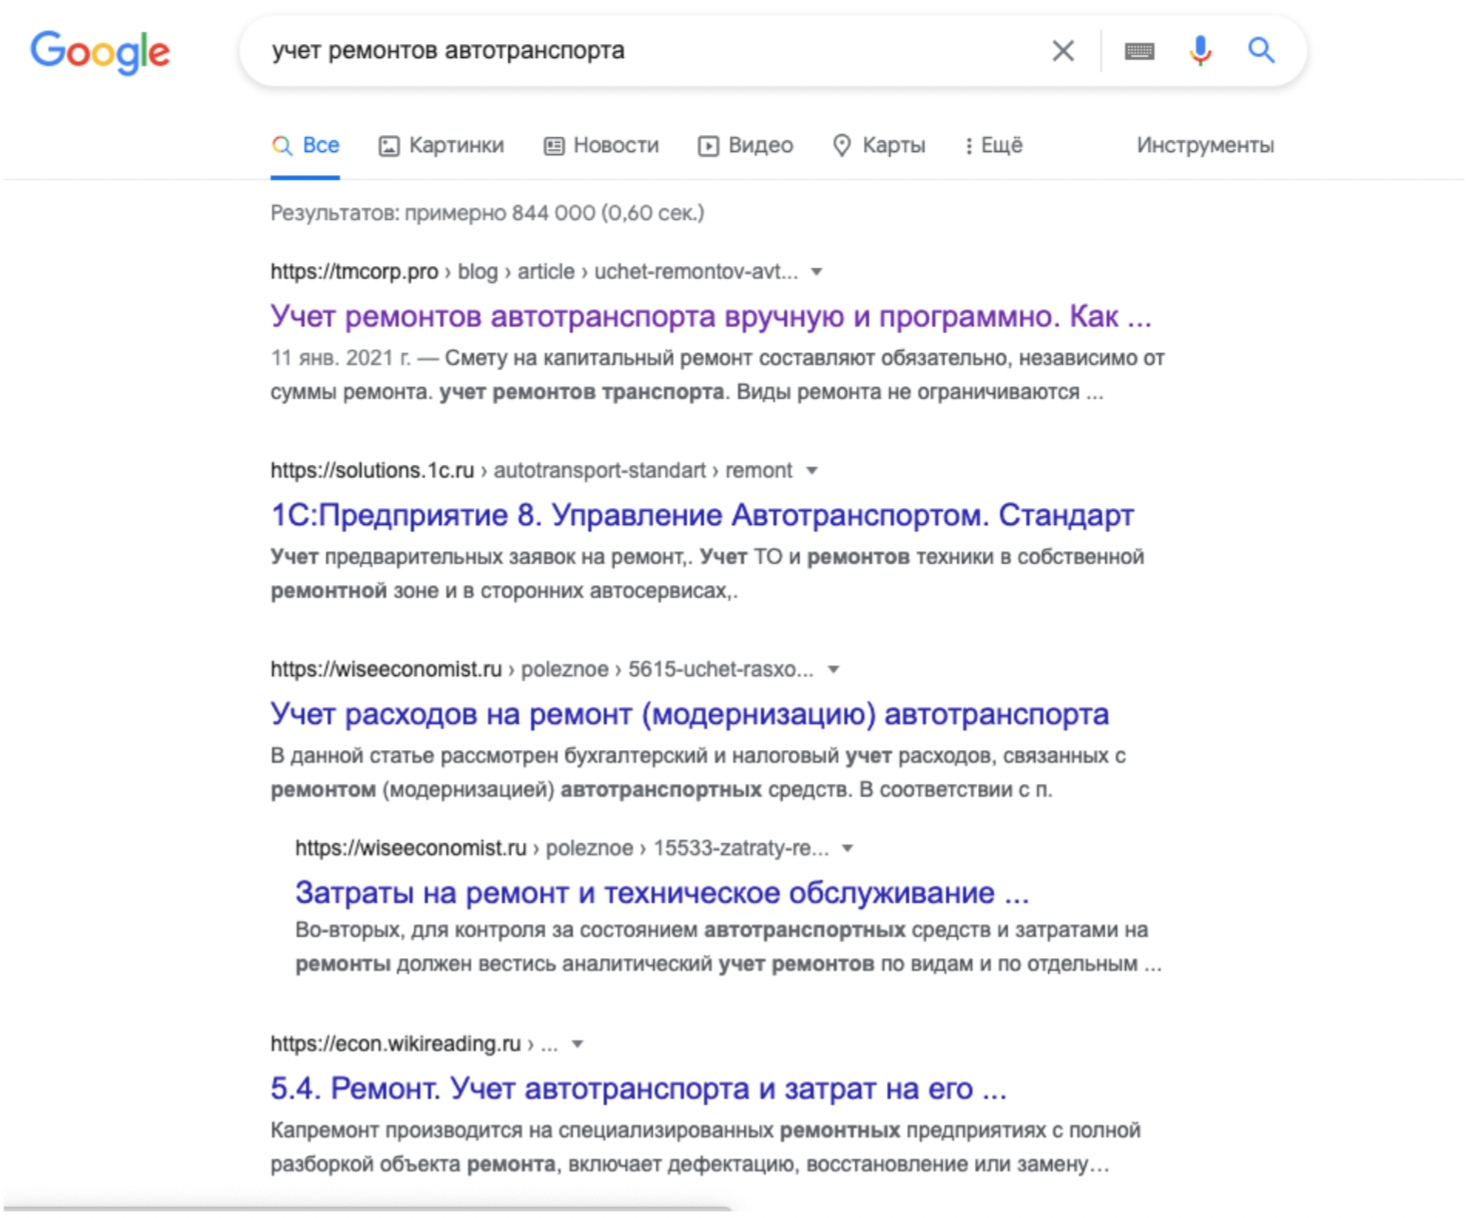This screenshot has width=1466, height=1218.
Task: Expand dropdown arrow next to solutions.1c.ru URL
Action: click(812, 471)
